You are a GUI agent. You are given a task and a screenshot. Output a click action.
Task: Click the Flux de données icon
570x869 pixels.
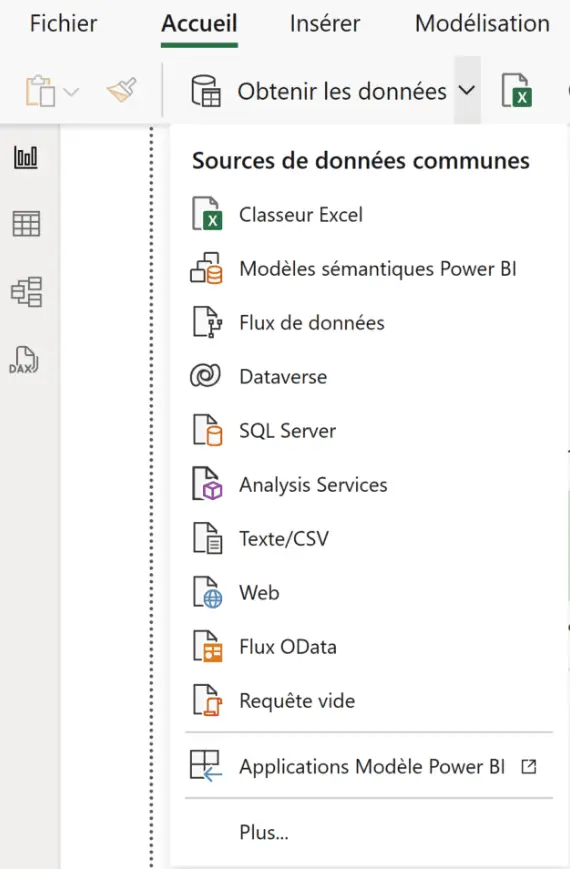207,322
